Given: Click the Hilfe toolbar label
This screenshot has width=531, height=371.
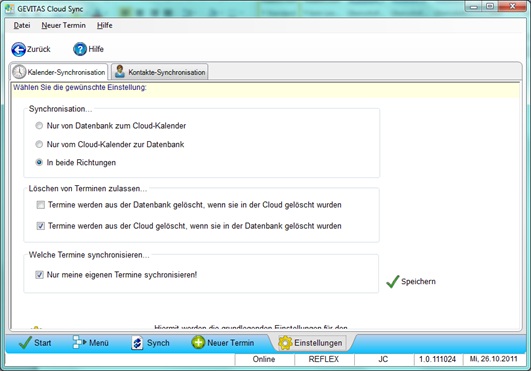Looking at the screenshot, I should [x=96, y=49].
